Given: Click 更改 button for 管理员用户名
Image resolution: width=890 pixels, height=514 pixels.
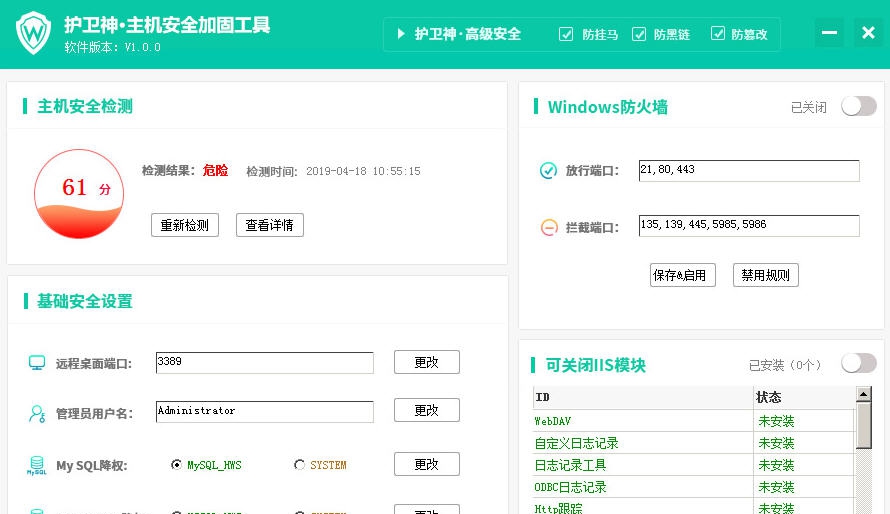Looking at the screenshot, I should (427, 410).
